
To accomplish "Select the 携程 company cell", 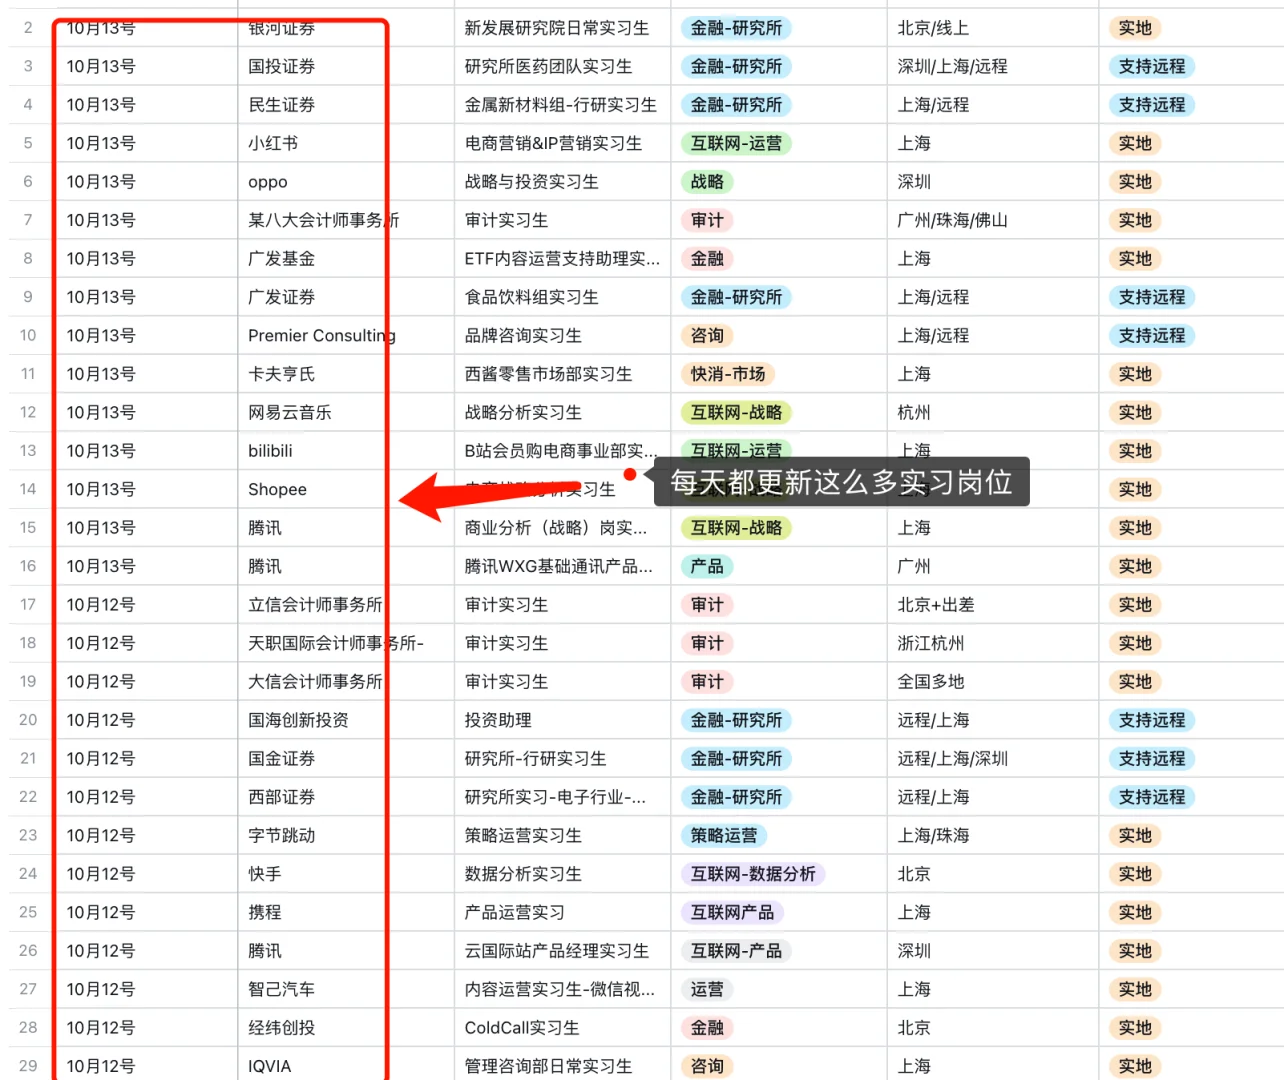I will click(345, 913).
